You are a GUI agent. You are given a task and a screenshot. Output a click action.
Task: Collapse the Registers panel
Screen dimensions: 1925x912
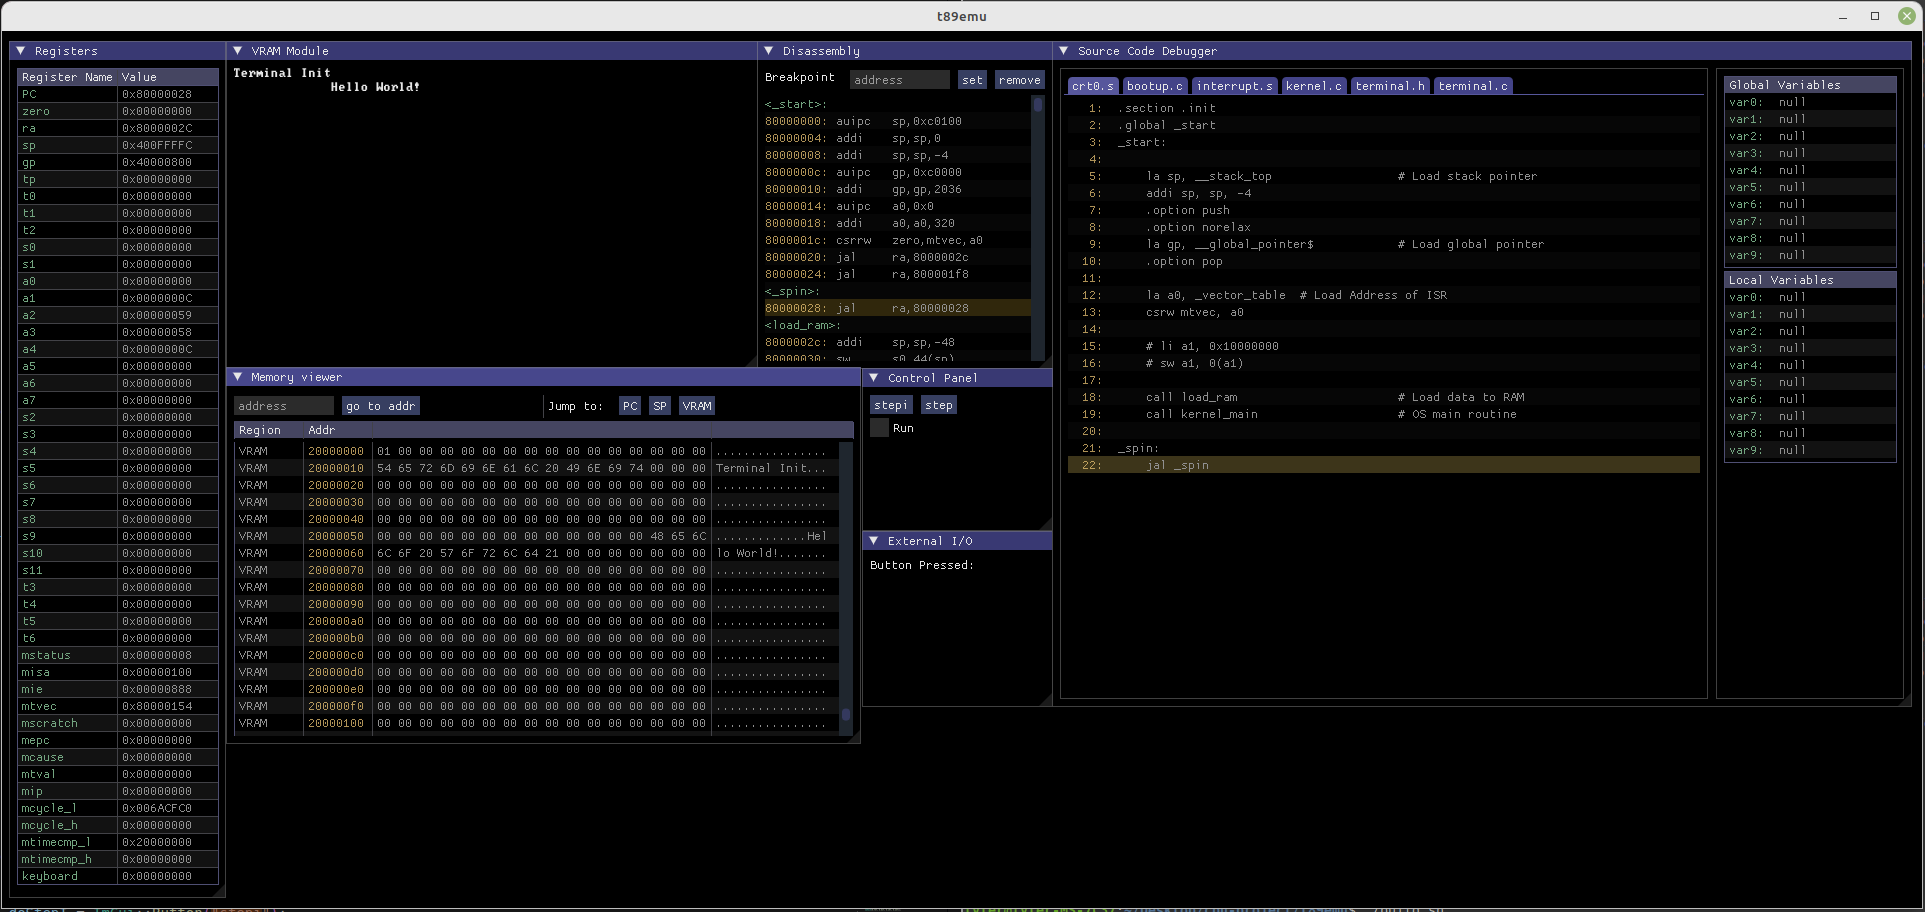click(x=20, y=50)
